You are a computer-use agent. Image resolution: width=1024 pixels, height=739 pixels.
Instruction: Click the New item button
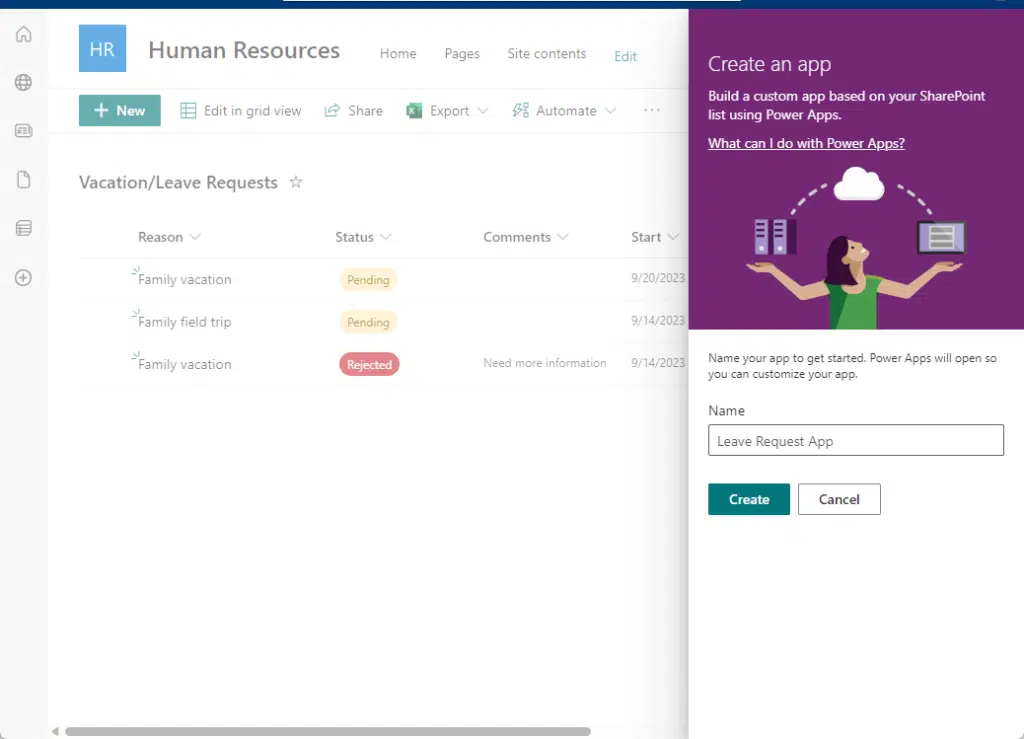tap(120, 110)
